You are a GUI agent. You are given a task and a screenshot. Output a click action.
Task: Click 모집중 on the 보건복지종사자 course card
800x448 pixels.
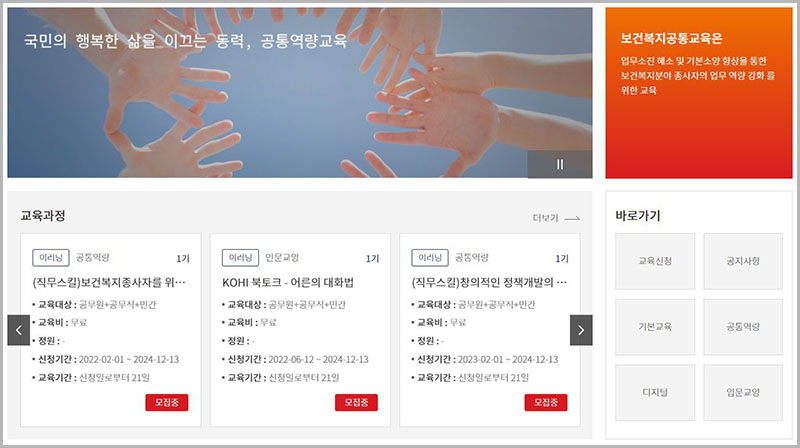166,402
